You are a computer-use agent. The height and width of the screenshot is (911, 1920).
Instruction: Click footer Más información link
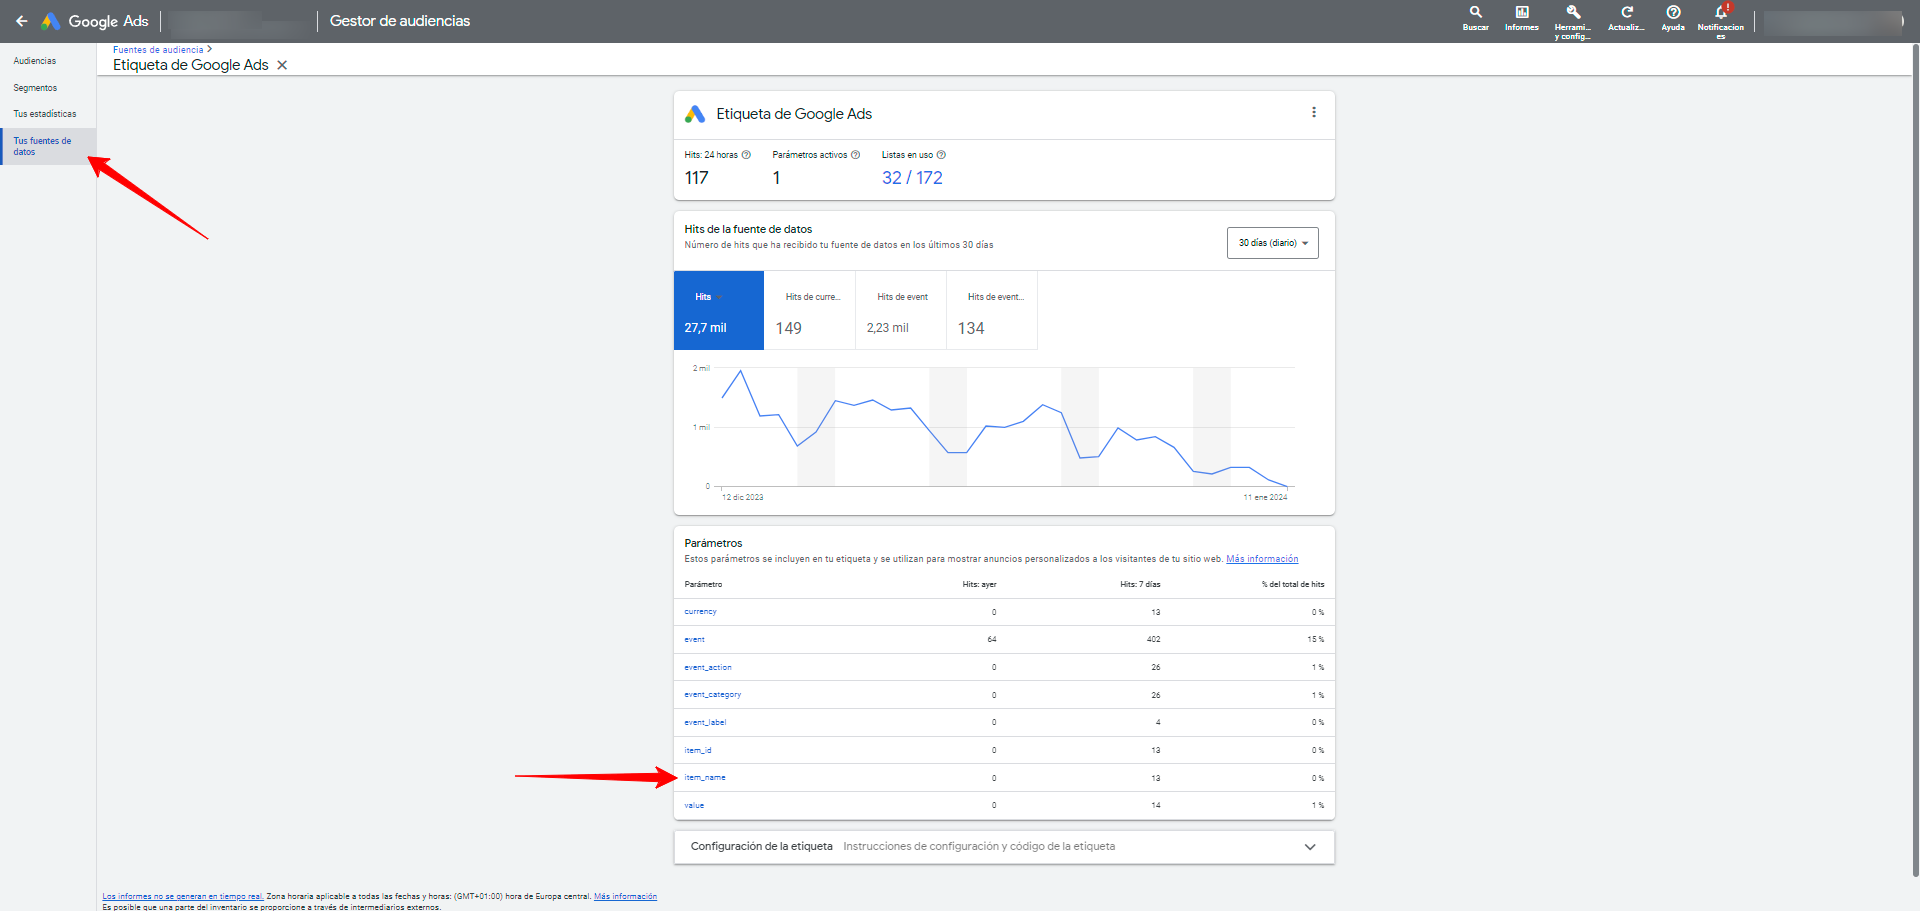point(625,896)
